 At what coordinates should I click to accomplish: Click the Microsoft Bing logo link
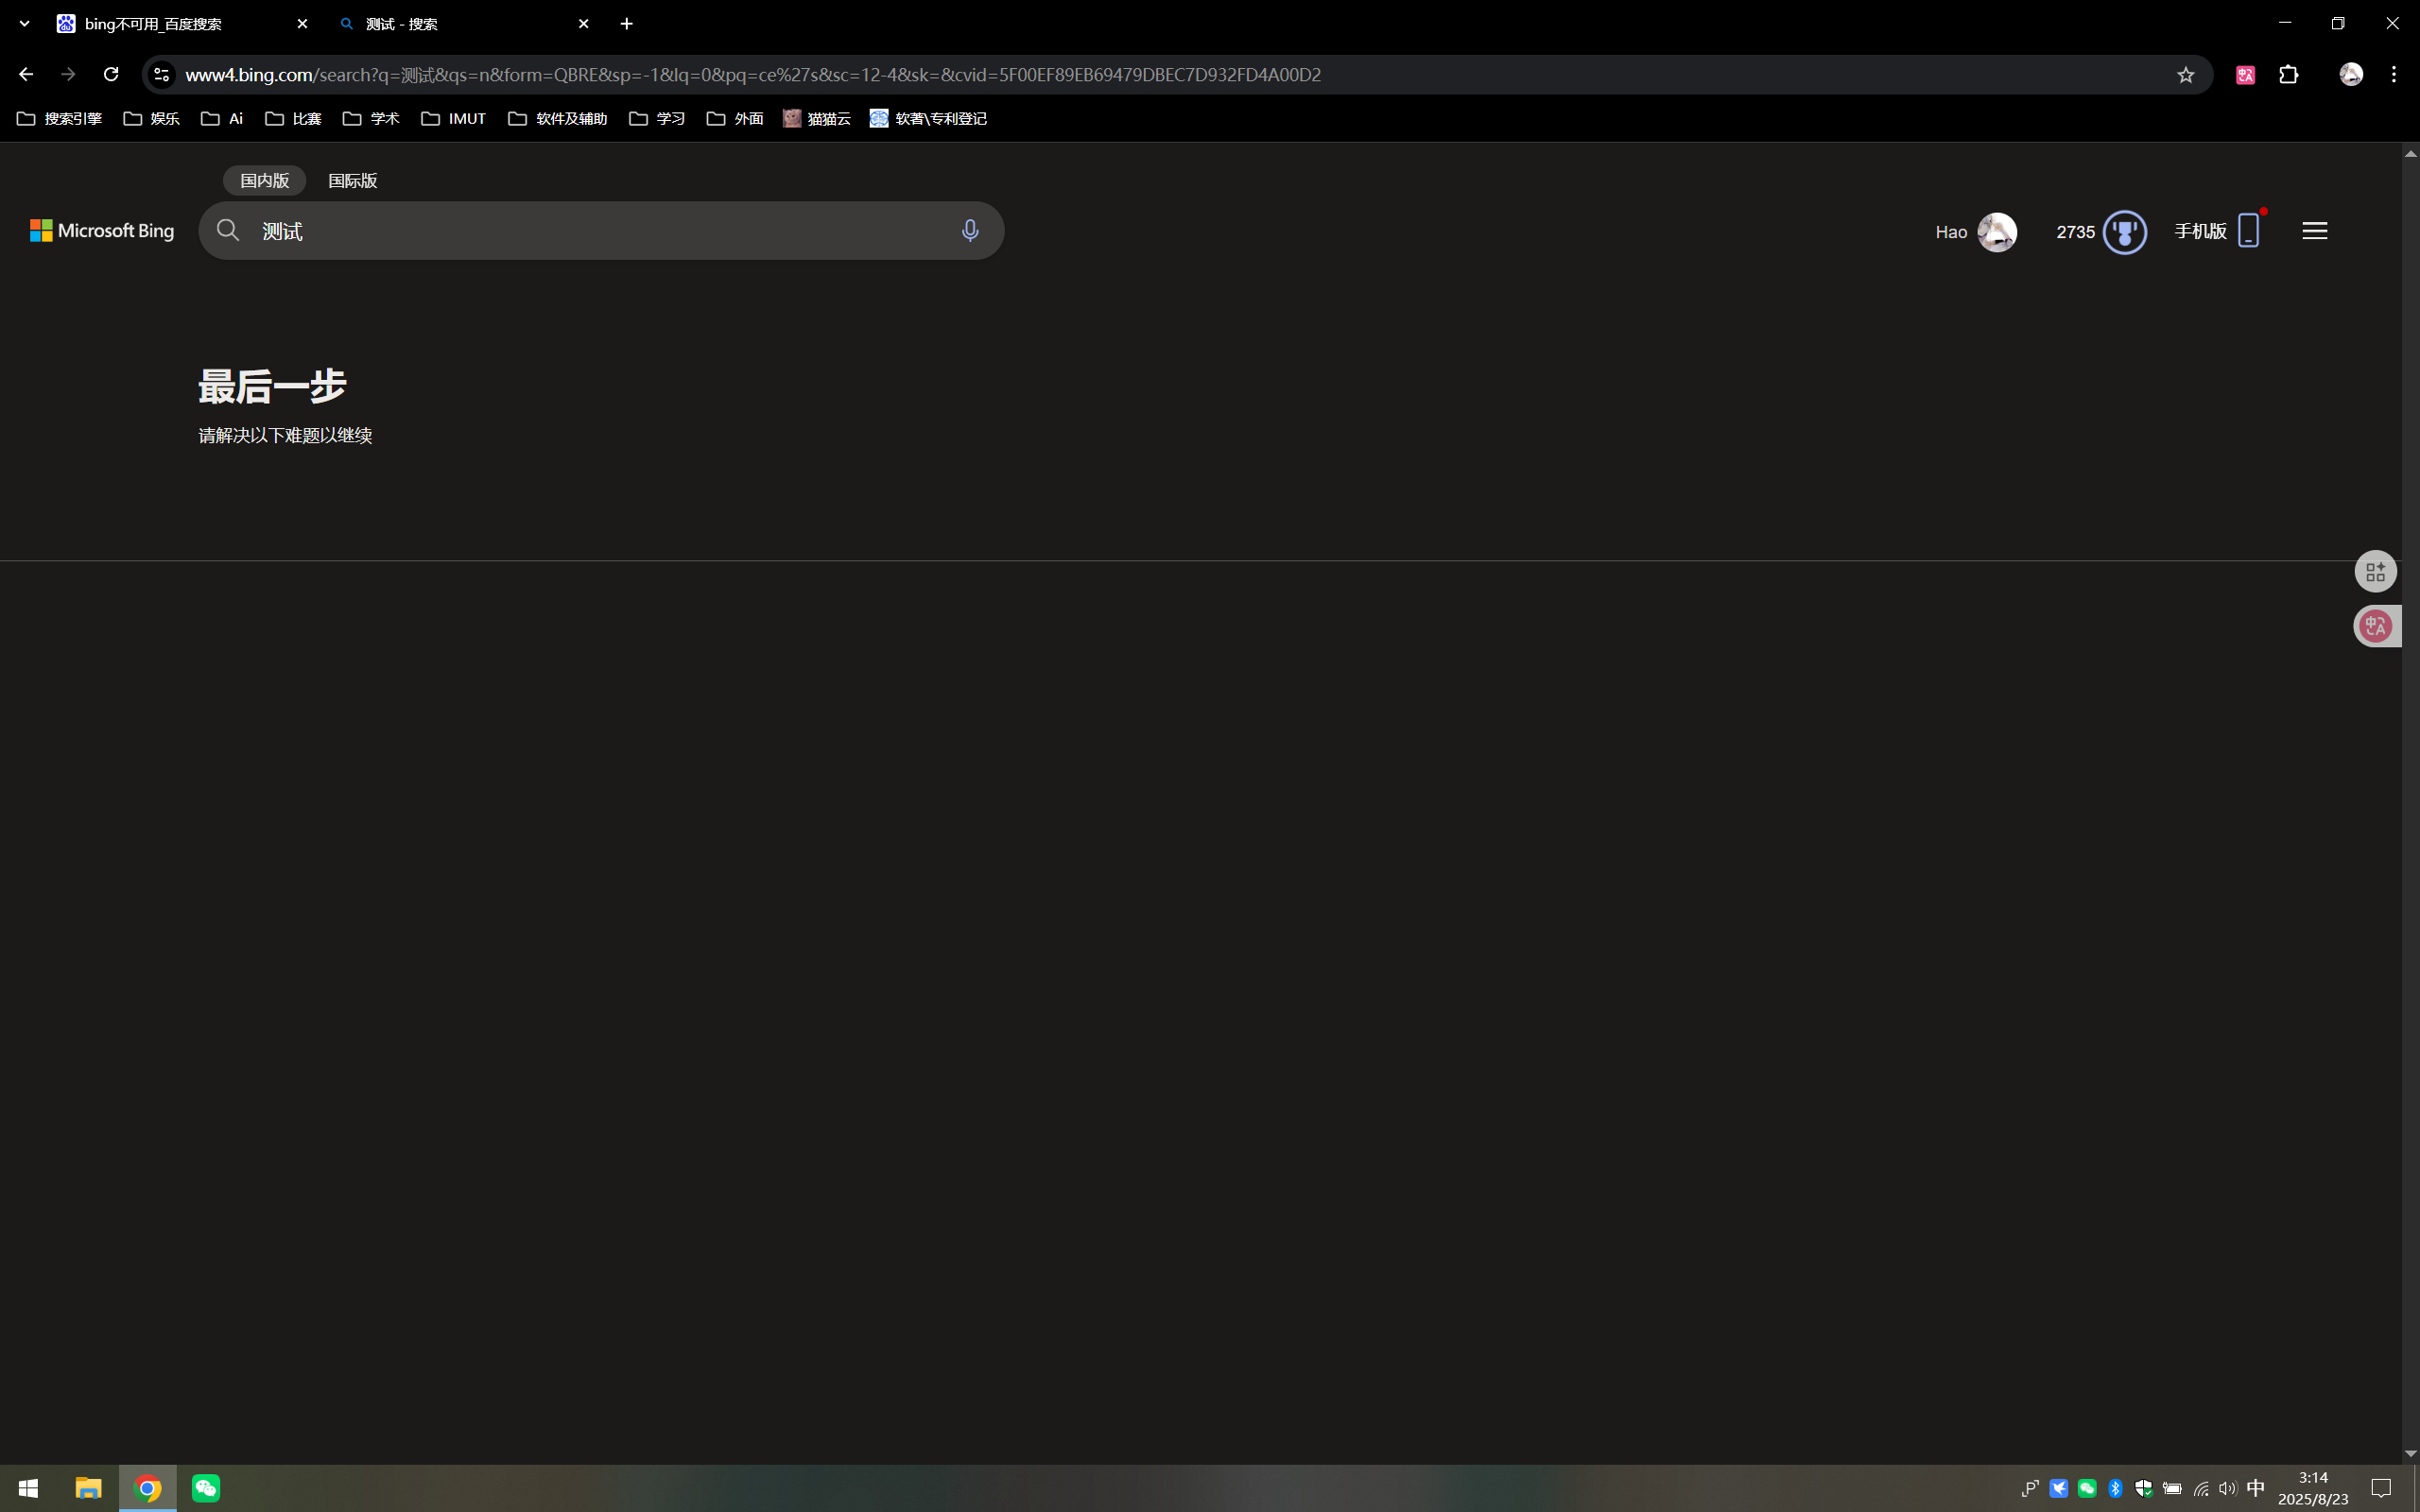point(102,231)
